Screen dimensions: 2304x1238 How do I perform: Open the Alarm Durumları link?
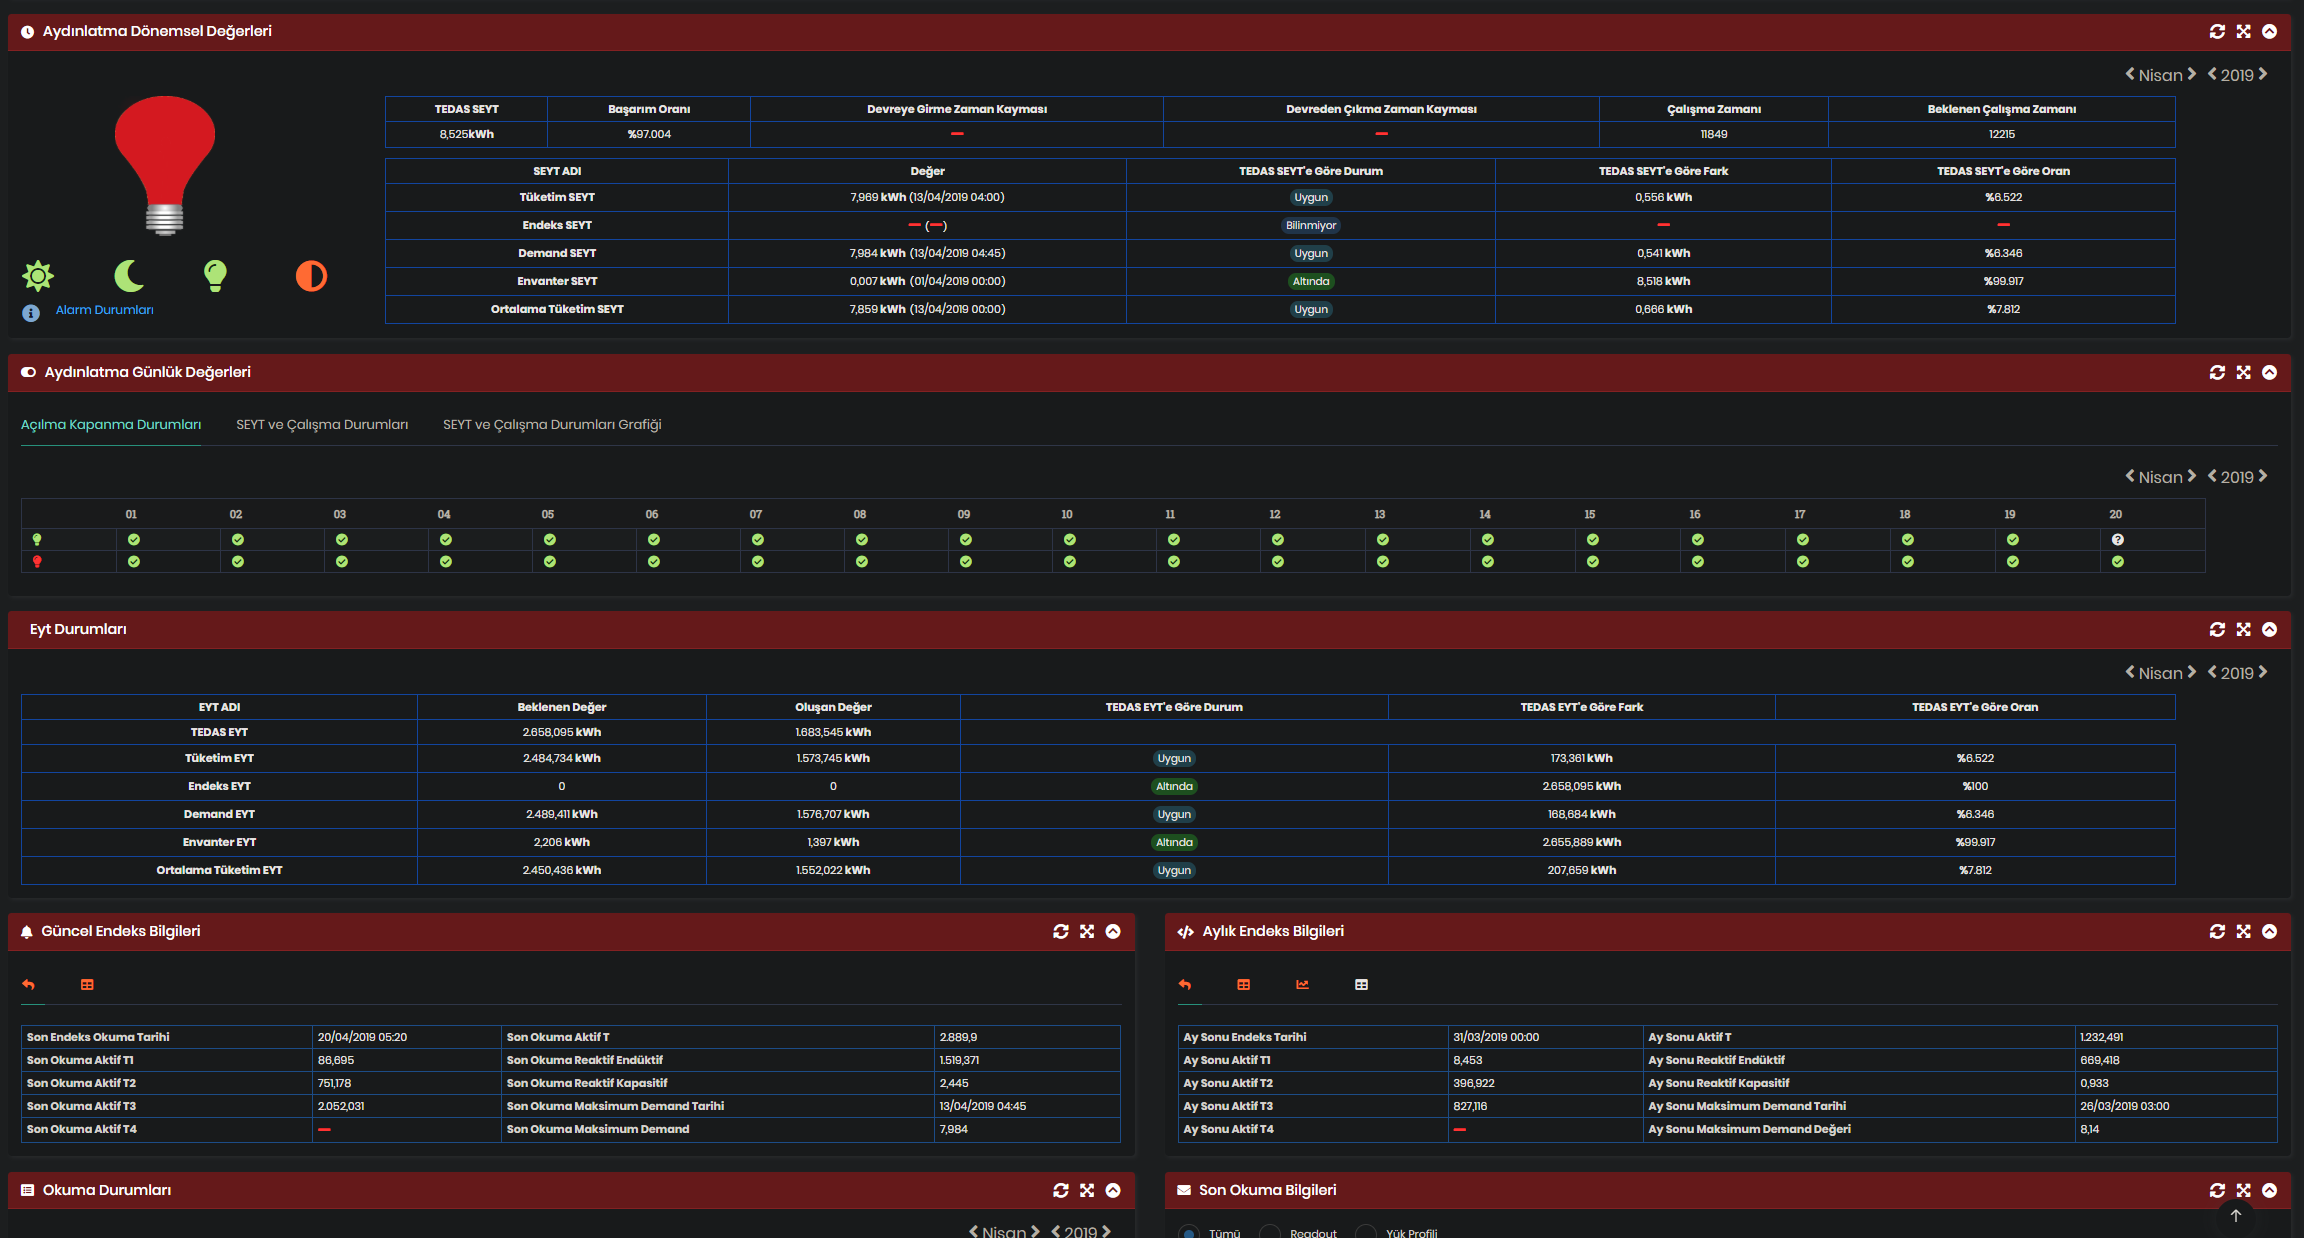pos(104,310)
